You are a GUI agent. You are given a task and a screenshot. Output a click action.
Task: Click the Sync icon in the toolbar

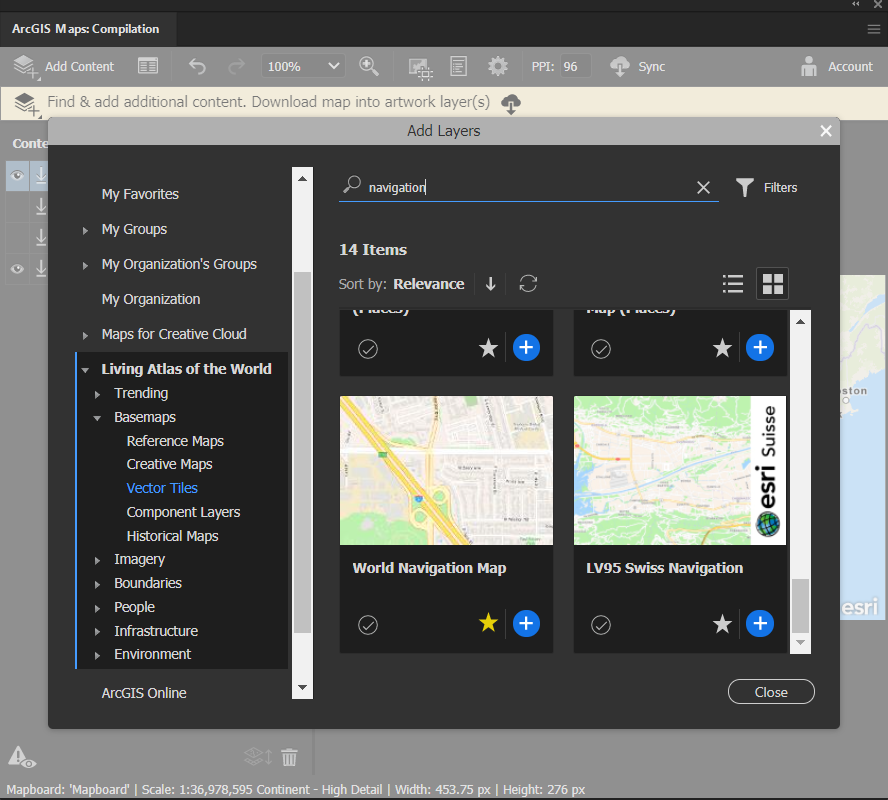pos(621,66)
